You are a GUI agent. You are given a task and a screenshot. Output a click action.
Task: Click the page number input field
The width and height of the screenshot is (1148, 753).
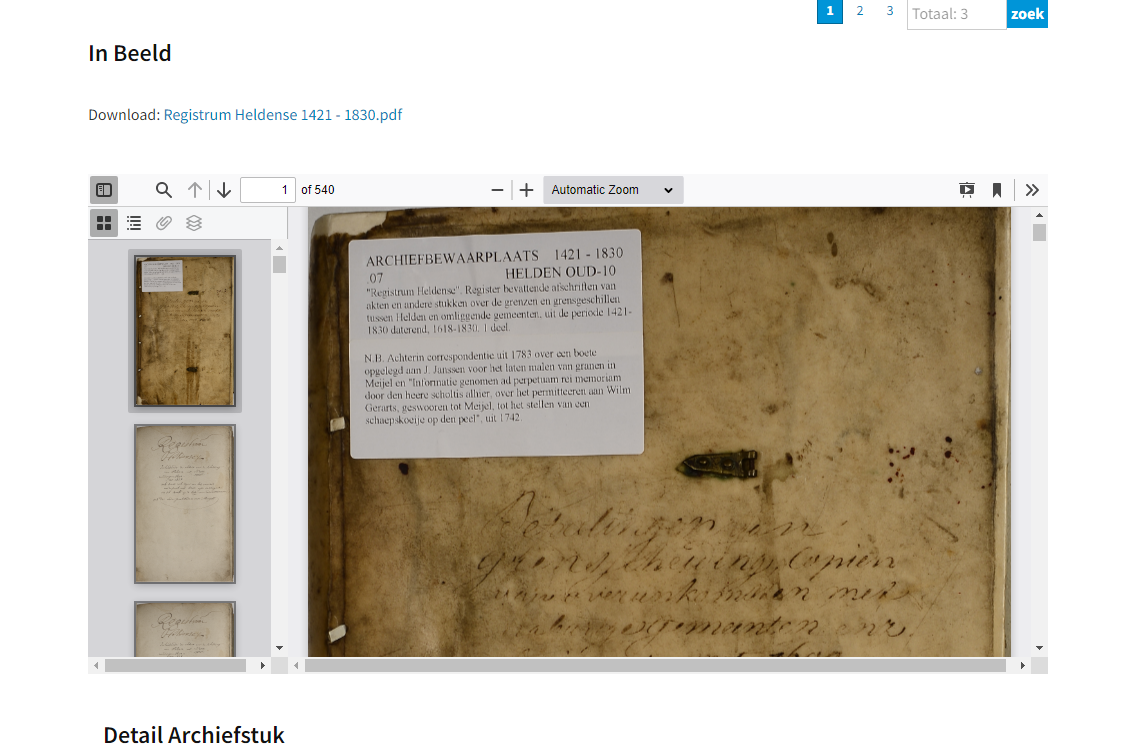tap(267, 190)
